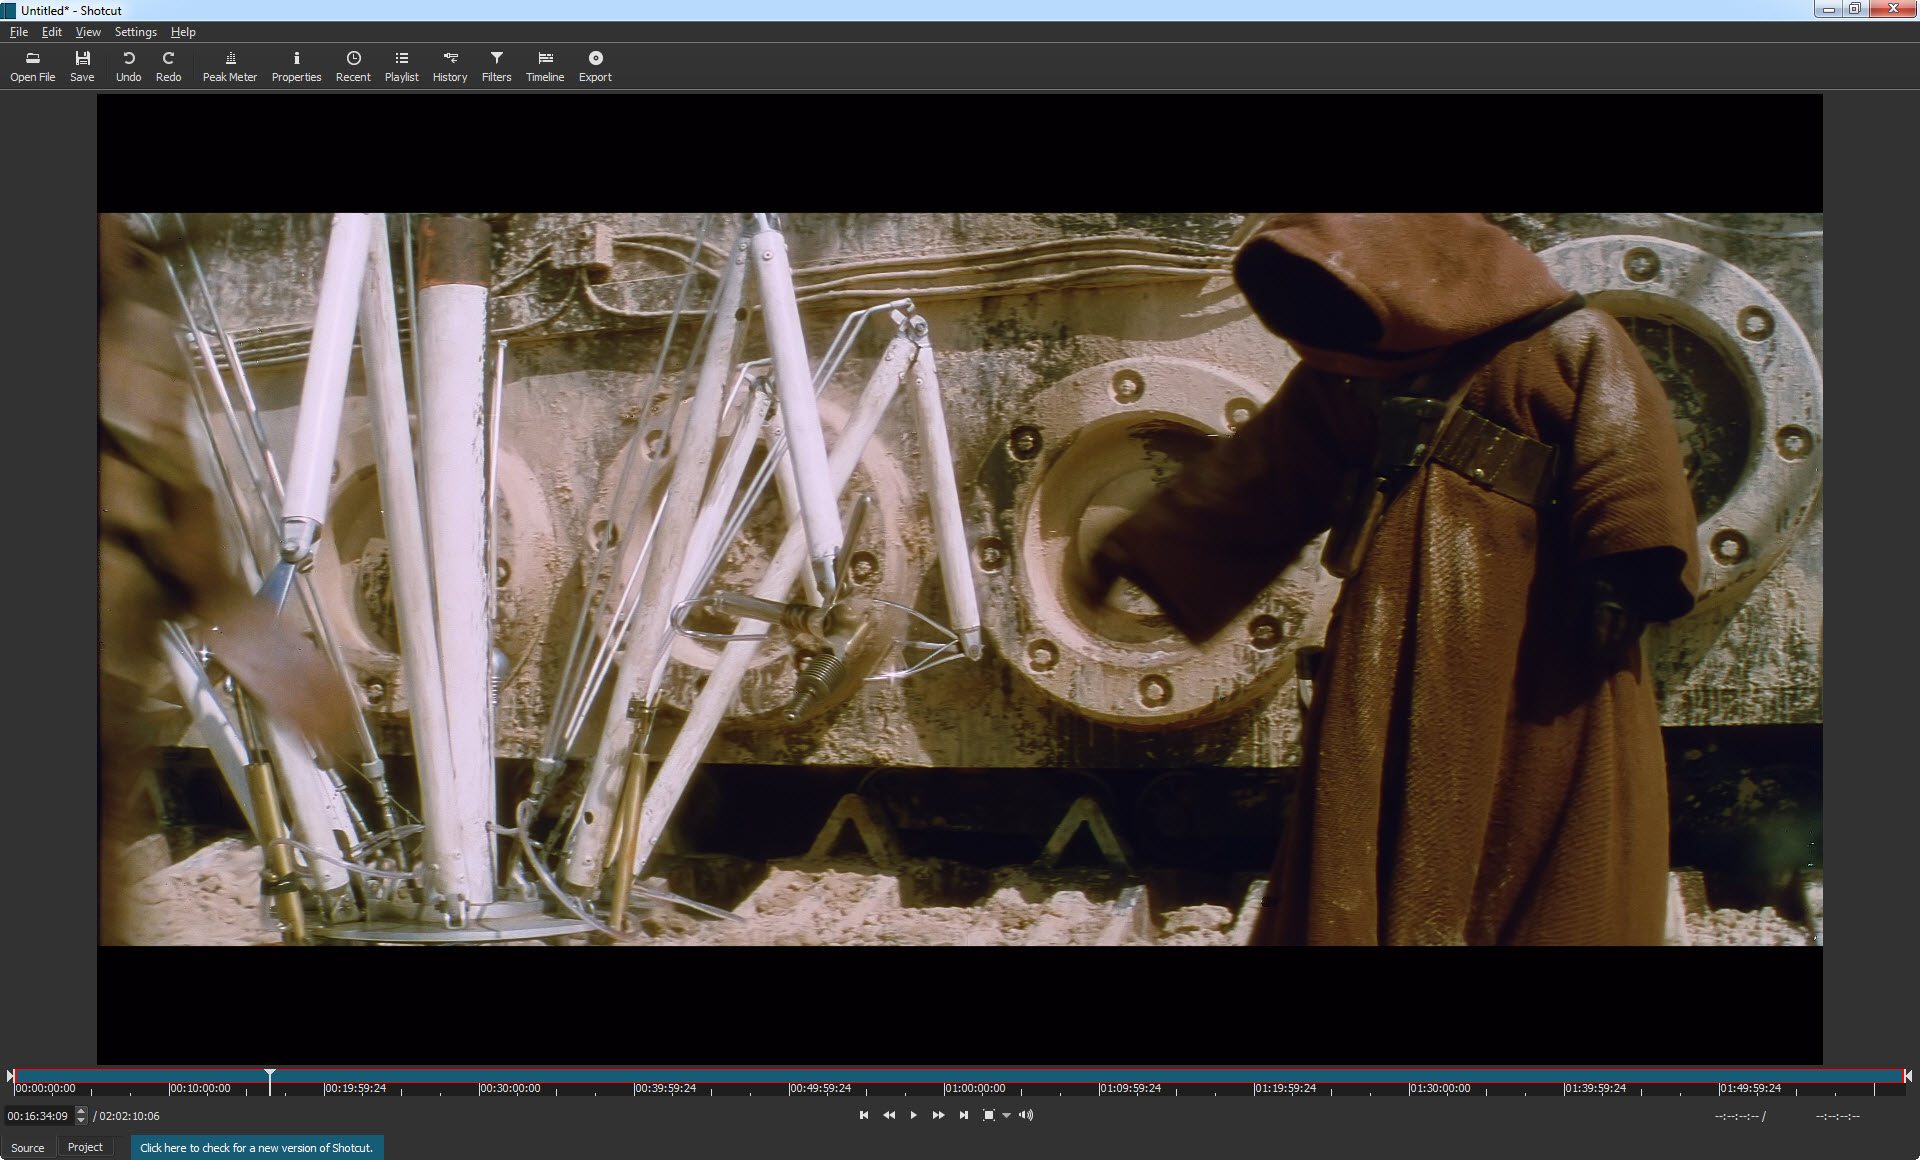
Task: Click the current timecode field 00:16:34:09
Action: (38, 1116)
